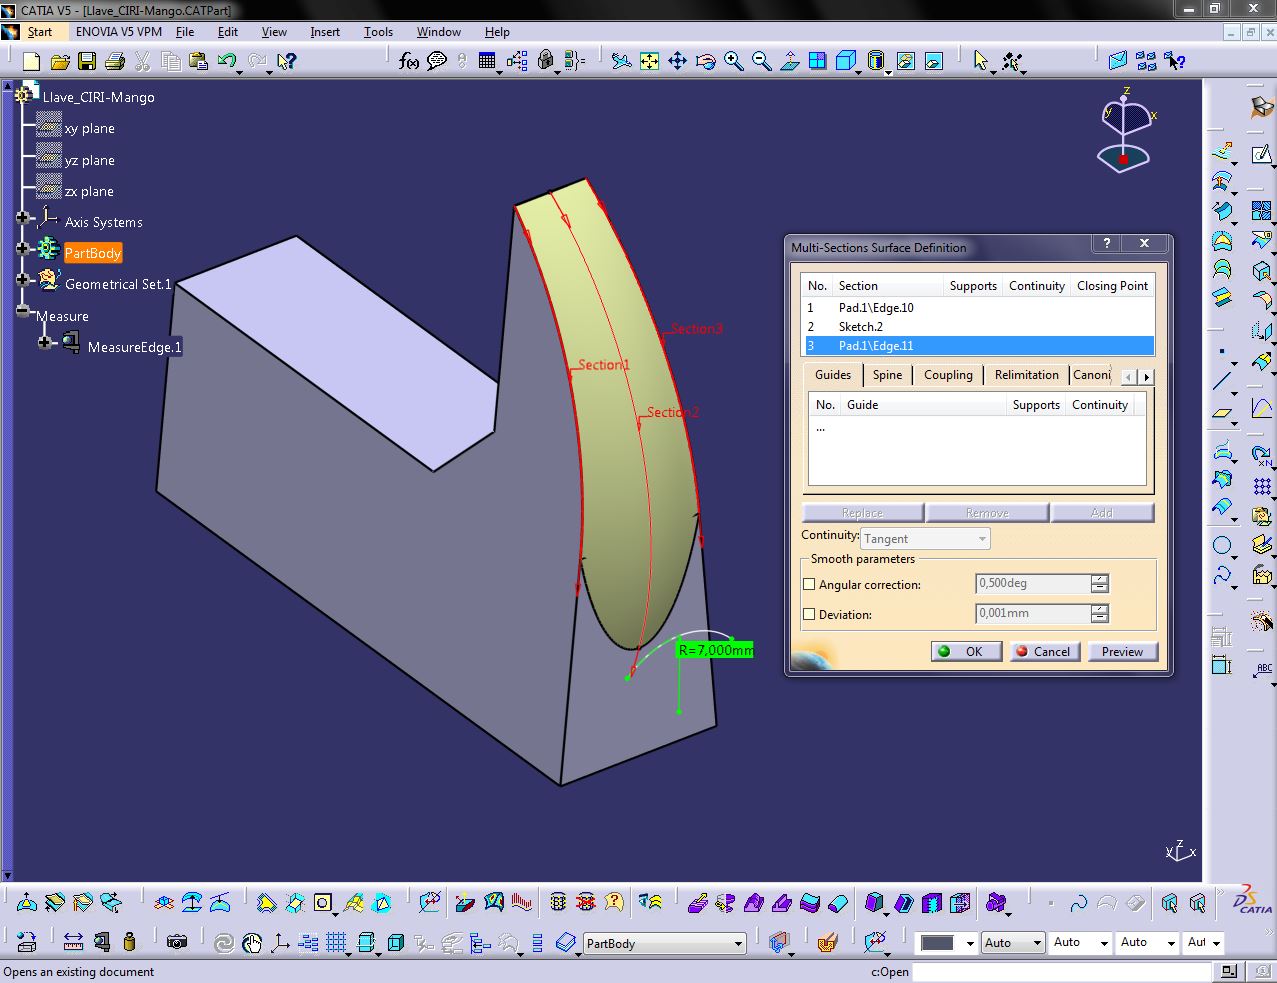
Task: Select the Sketch.2 section row
Action: 860,327
